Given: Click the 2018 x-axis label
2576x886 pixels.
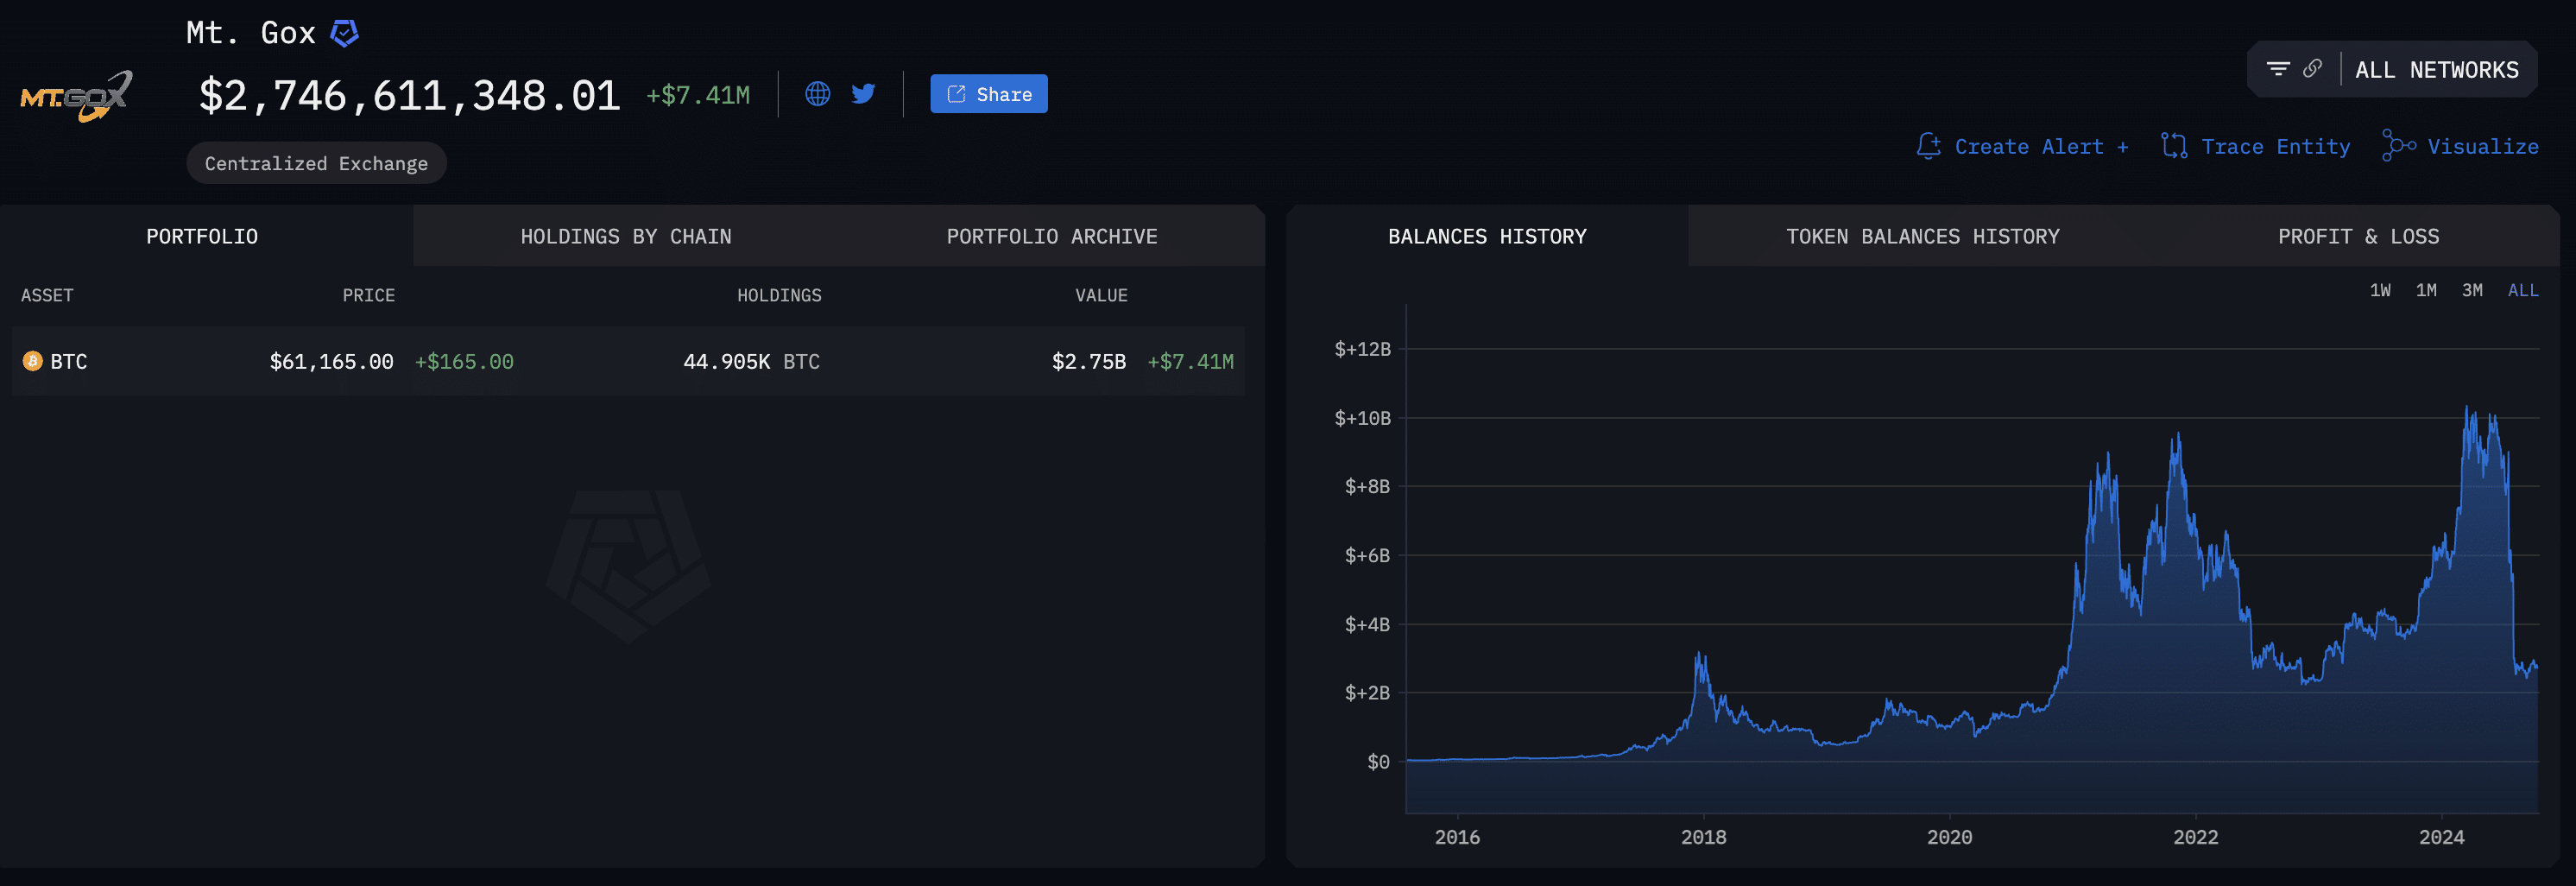Looking at the screenshot, I should (x=1703, y=837).
